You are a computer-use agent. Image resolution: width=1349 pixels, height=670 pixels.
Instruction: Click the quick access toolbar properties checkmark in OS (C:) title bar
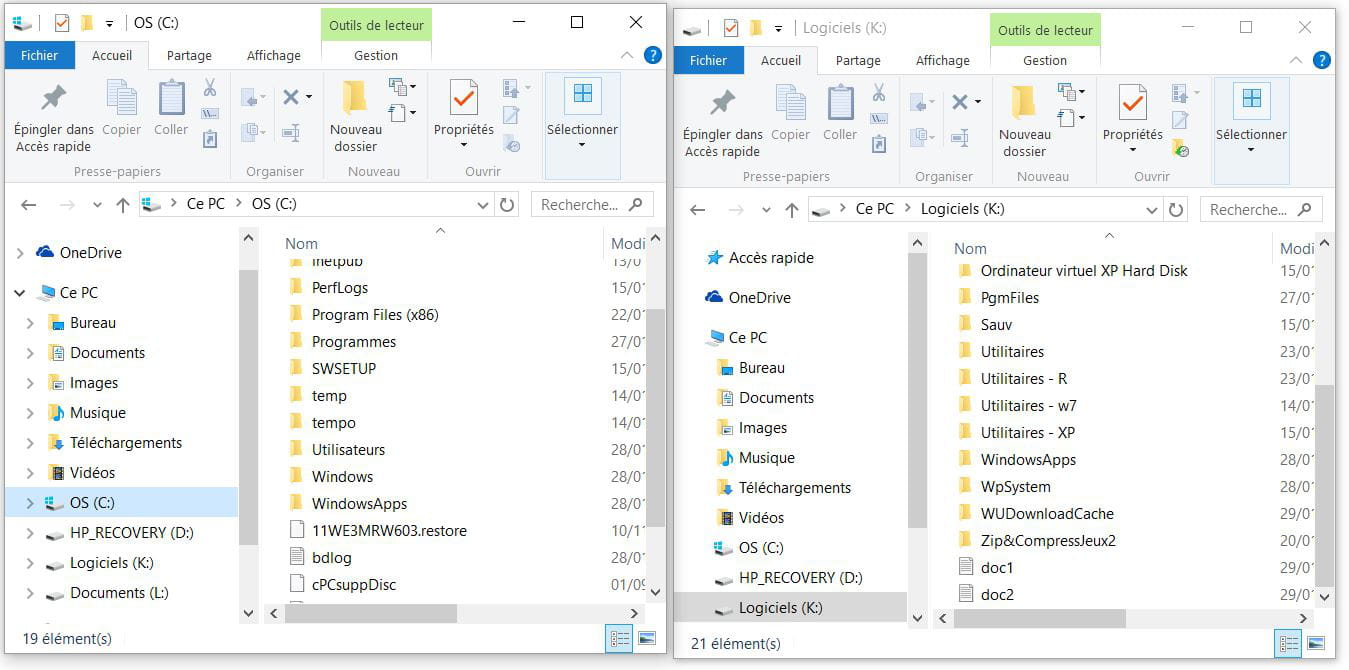pos(62,22)
